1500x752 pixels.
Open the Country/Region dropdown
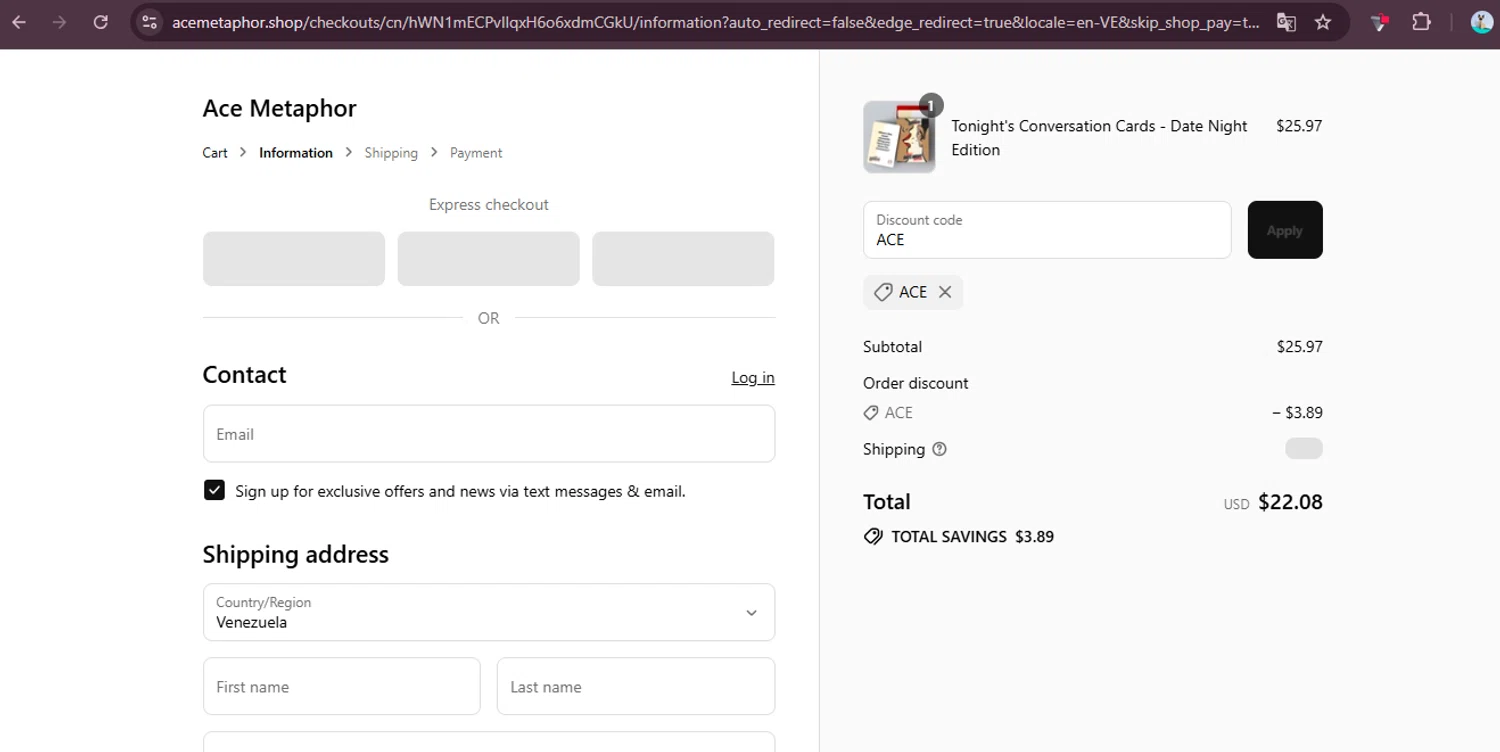pos(489,612)
